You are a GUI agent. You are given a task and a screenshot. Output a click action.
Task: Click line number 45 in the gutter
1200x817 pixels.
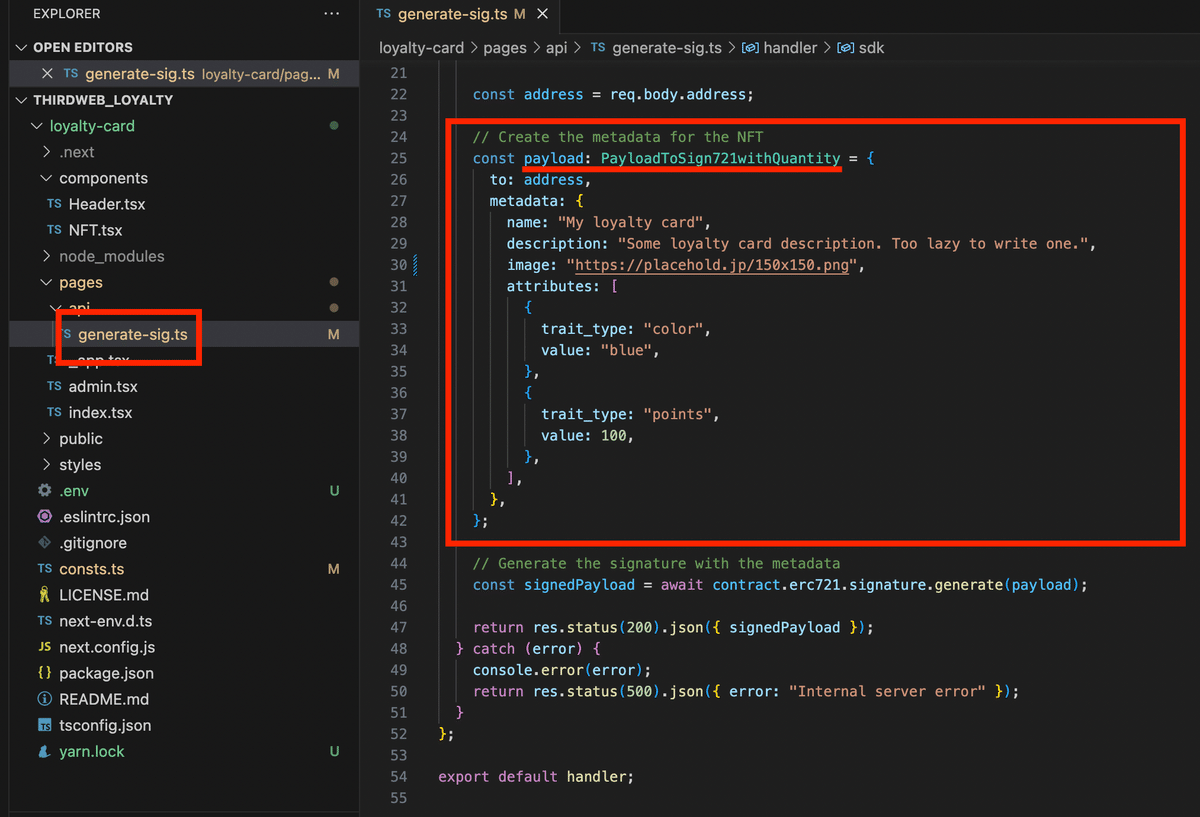click(398, 584)
